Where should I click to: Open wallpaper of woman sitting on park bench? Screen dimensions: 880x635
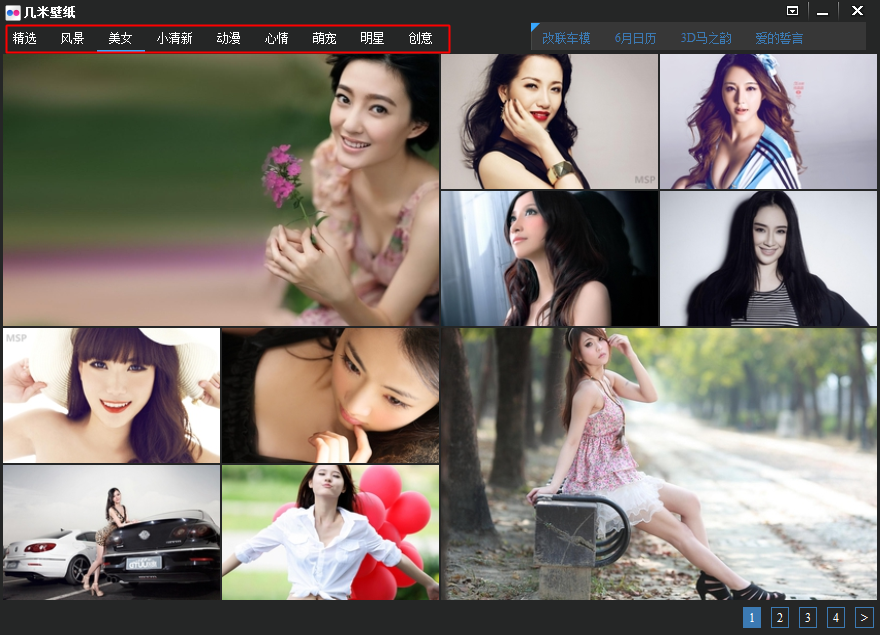[659, 464]
